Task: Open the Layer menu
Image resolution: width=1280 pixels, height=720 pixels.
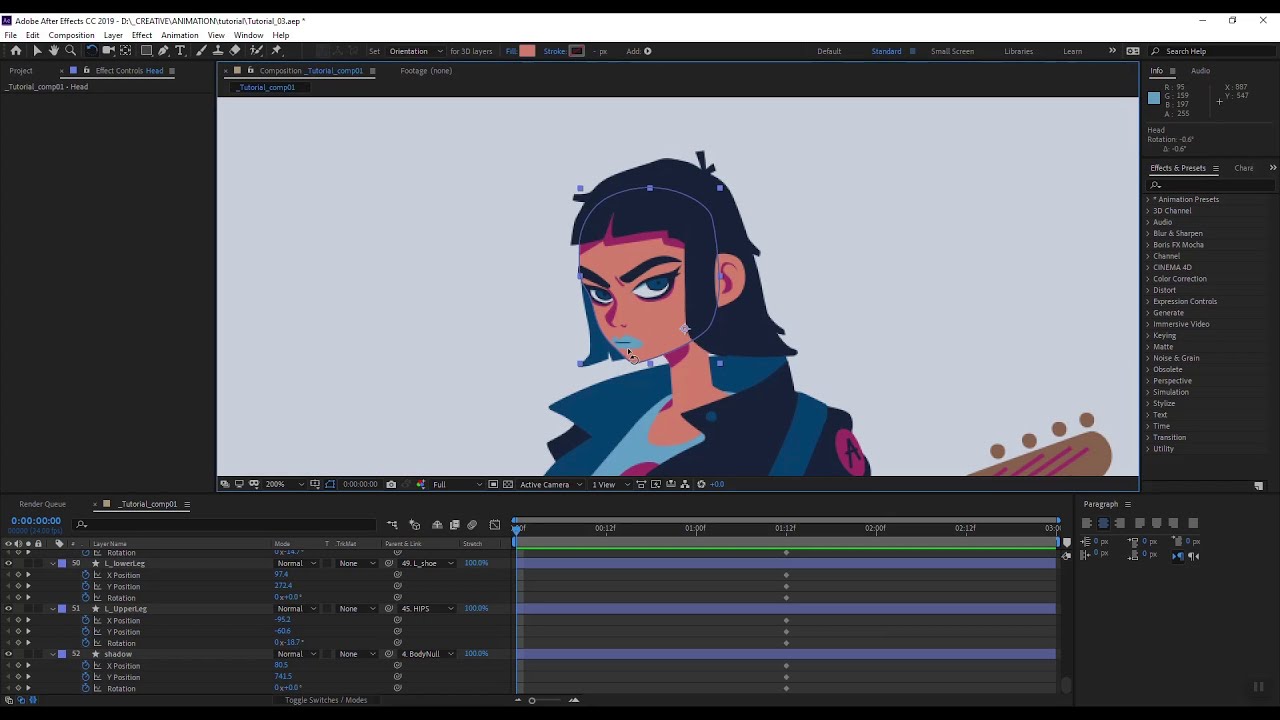Action: (x=113, y=35)
